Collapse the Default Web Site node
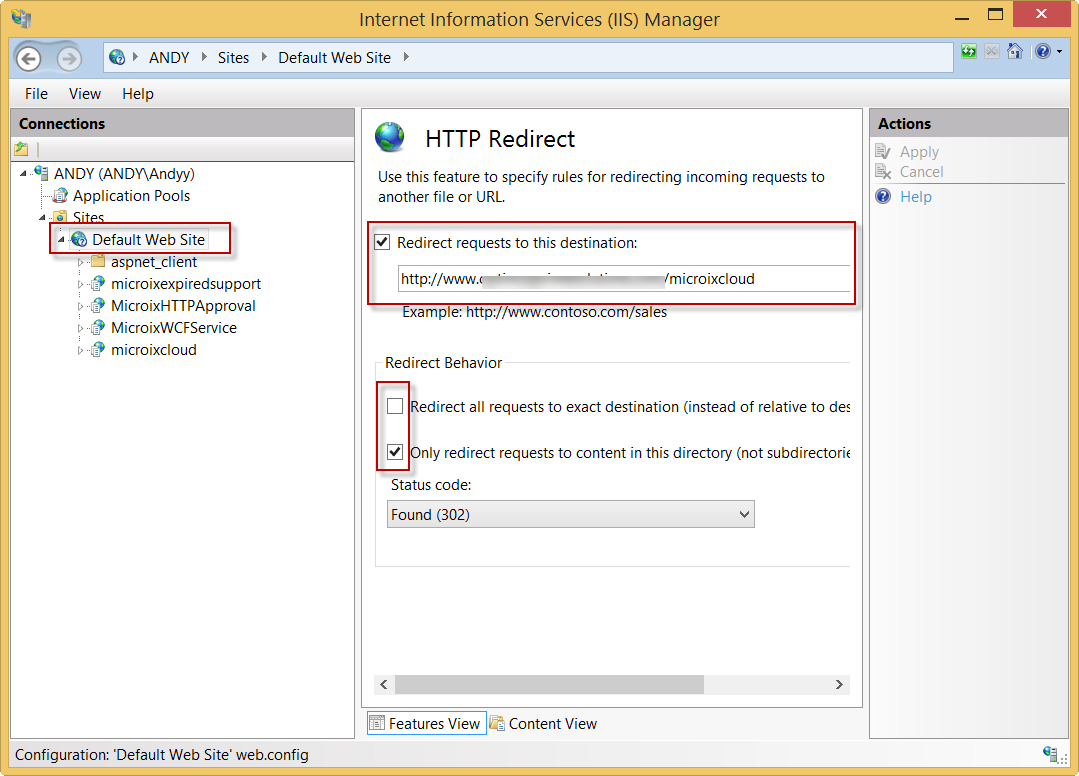The height and width of the screenshot is (776, 1079). (x=61, y=240)
